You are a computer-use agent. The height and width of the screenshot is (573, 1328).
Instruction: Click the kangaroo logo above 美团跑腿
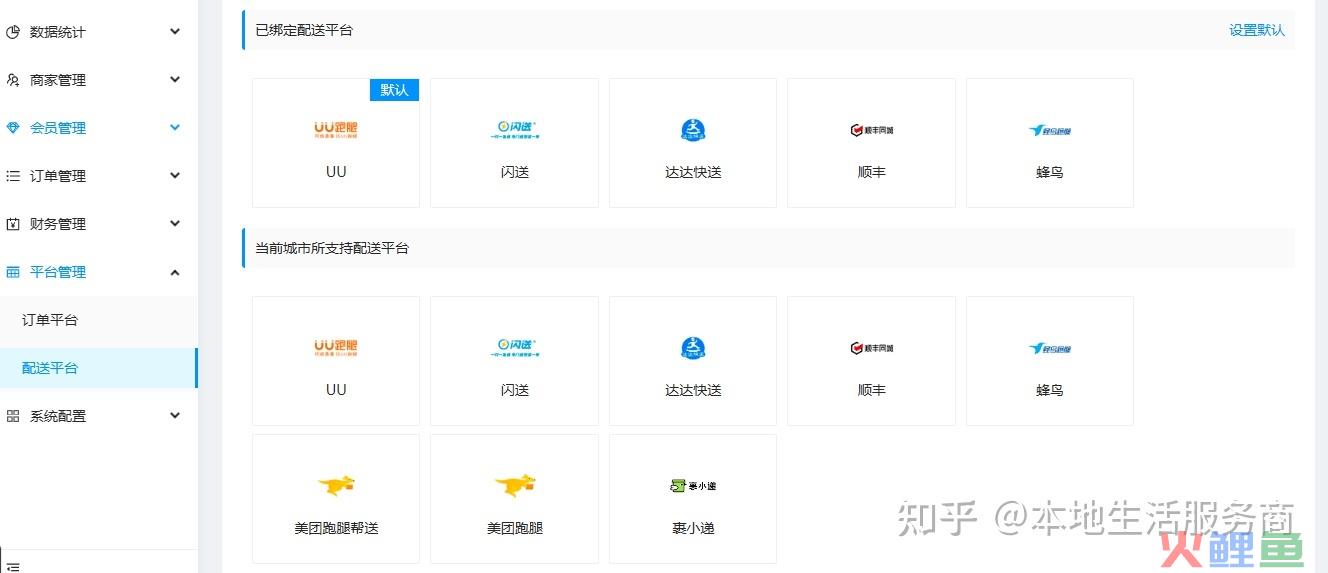(515, 486)
